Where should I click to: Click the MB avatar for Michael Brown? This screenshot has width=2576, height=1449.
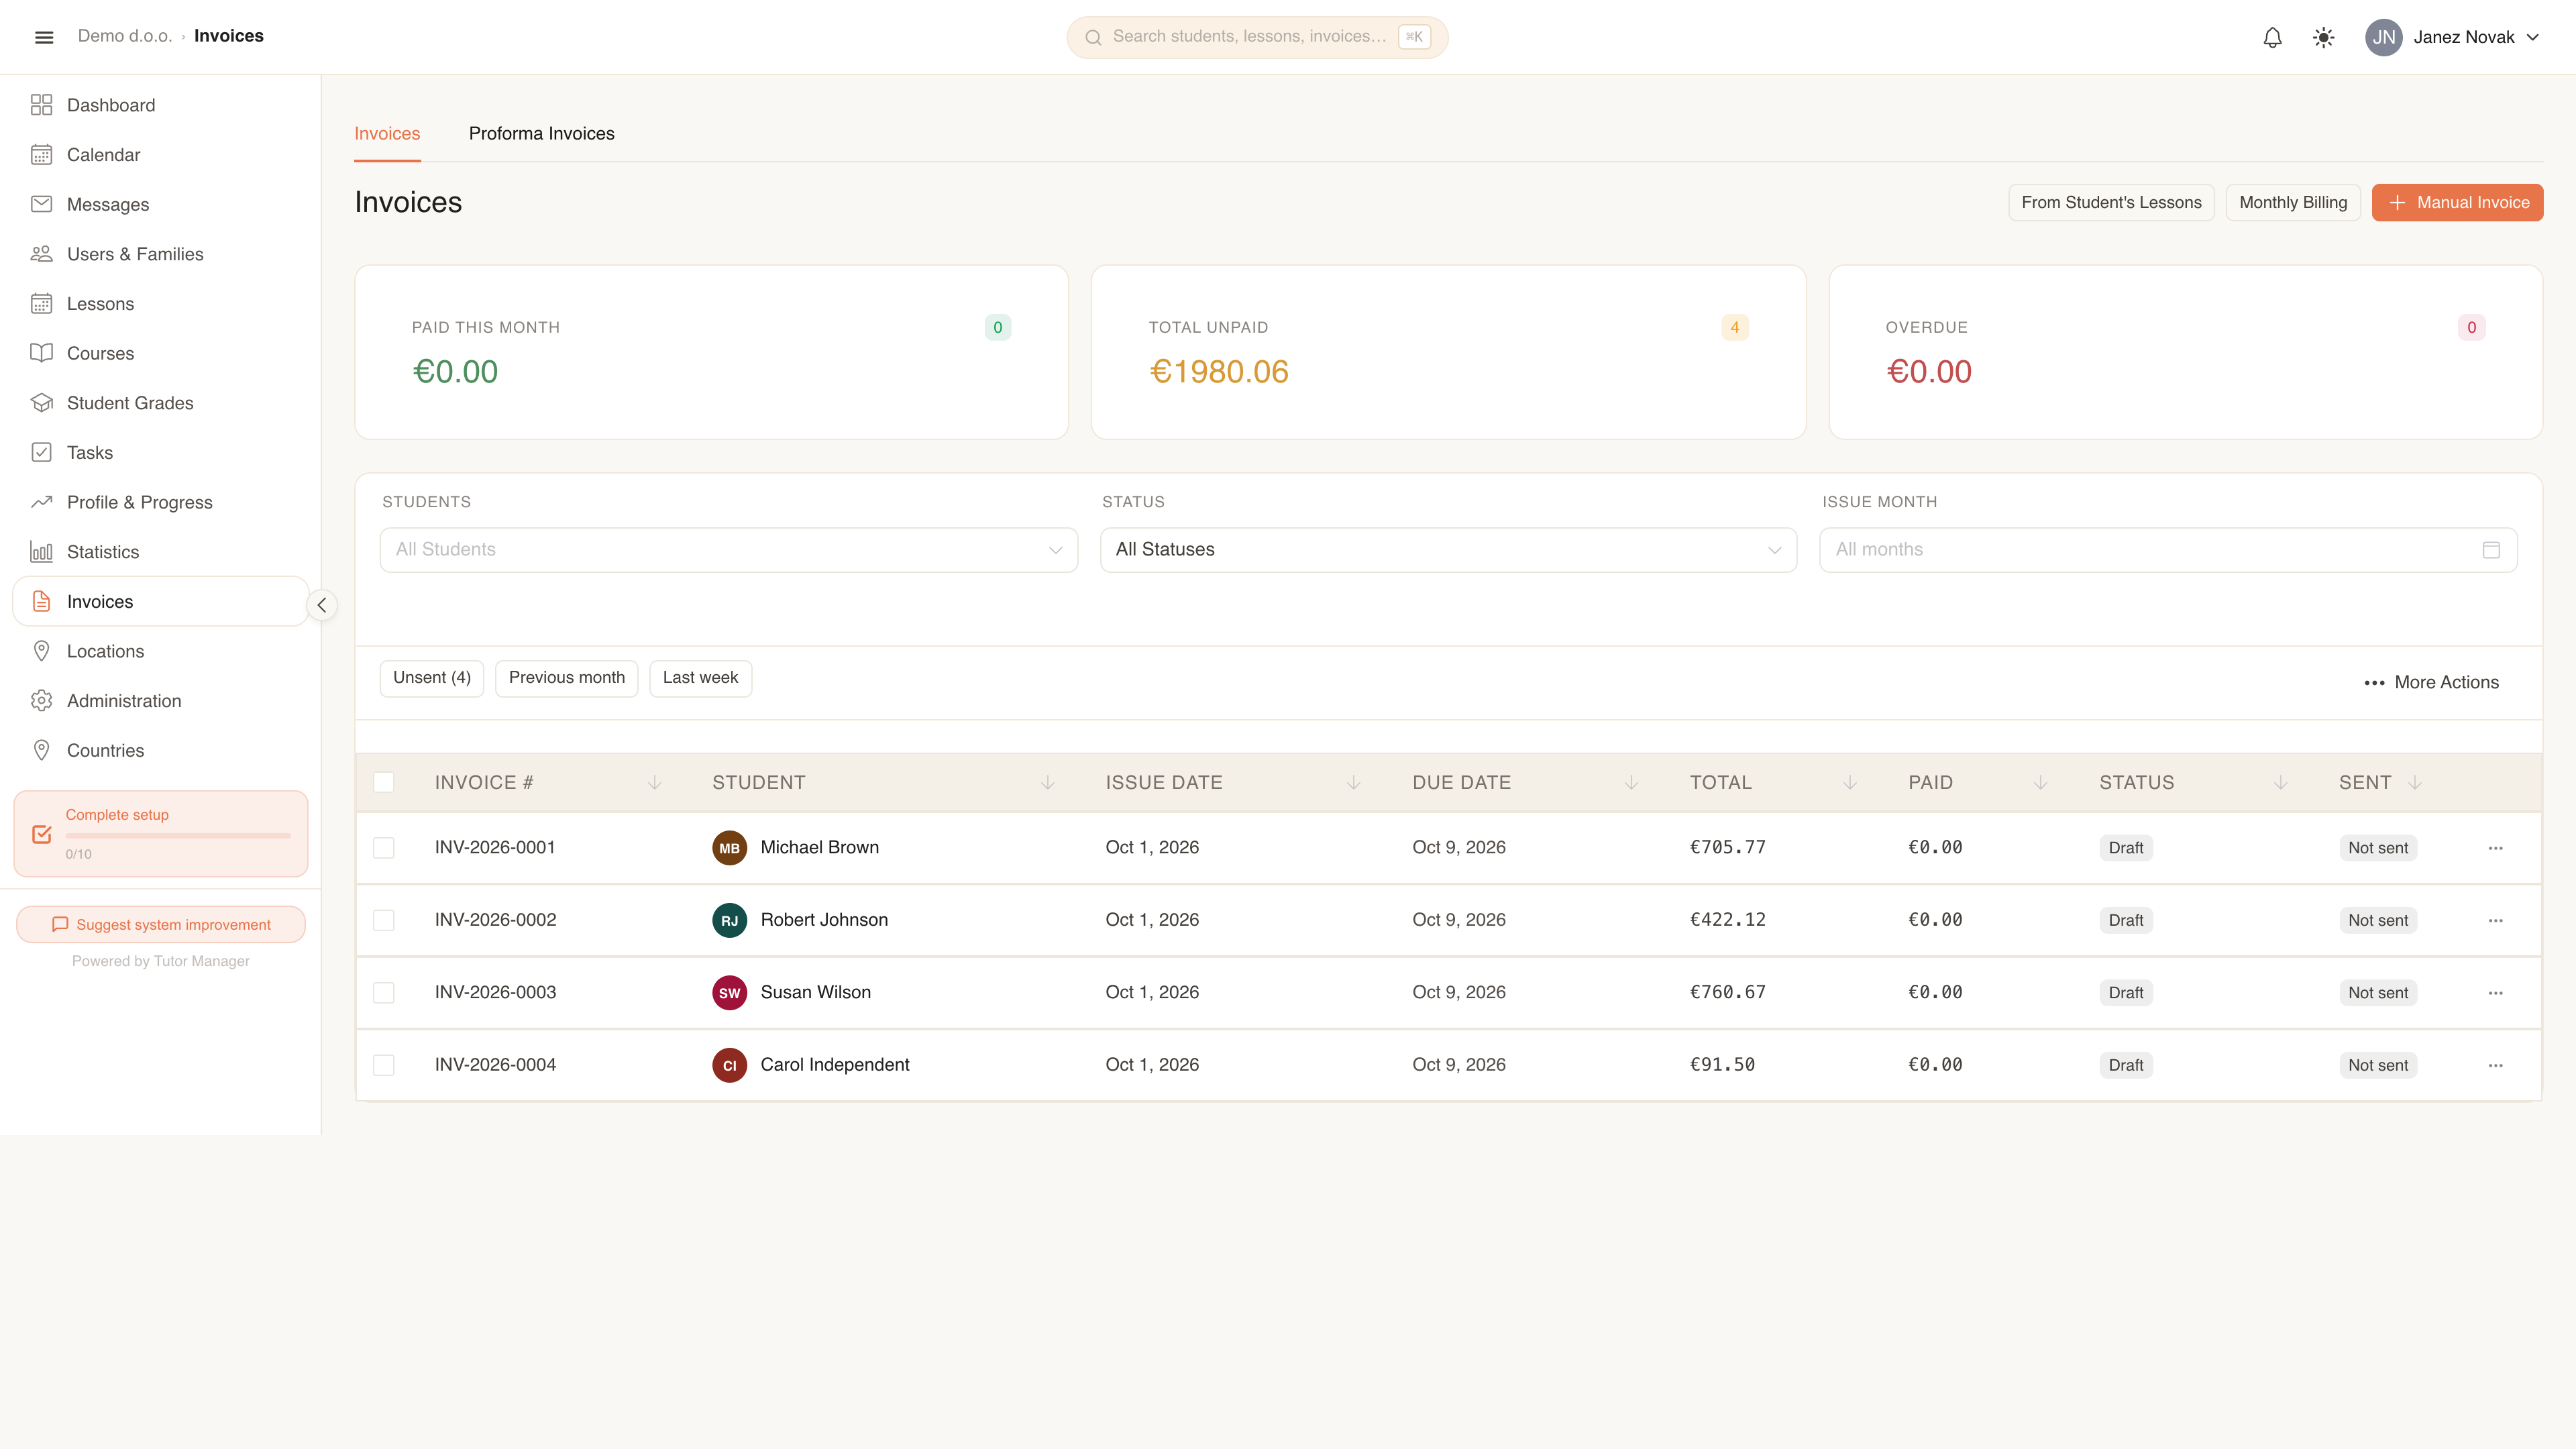tap(729, 848)
